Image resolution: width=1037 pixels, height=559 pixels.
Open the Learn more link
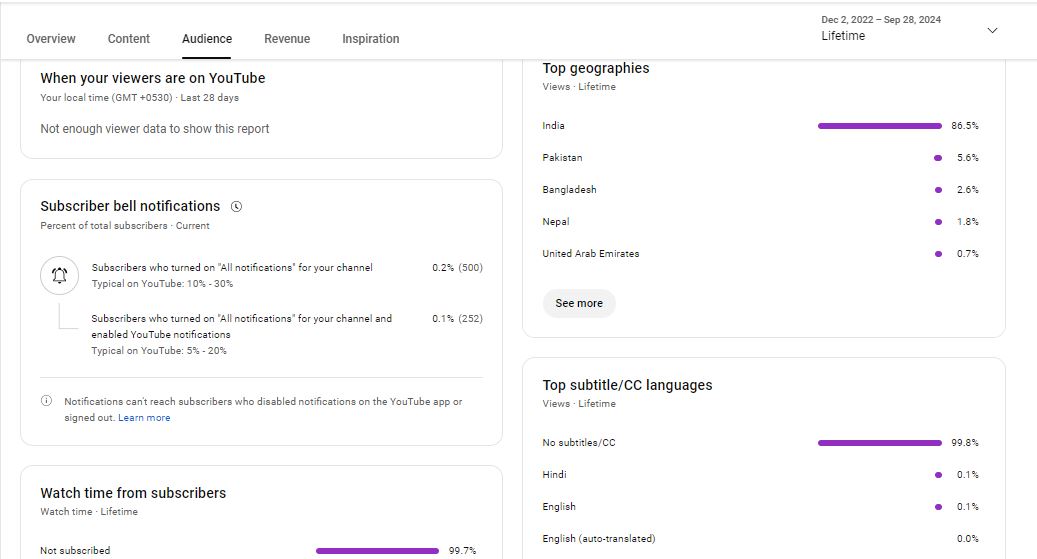tap(144, 418)
